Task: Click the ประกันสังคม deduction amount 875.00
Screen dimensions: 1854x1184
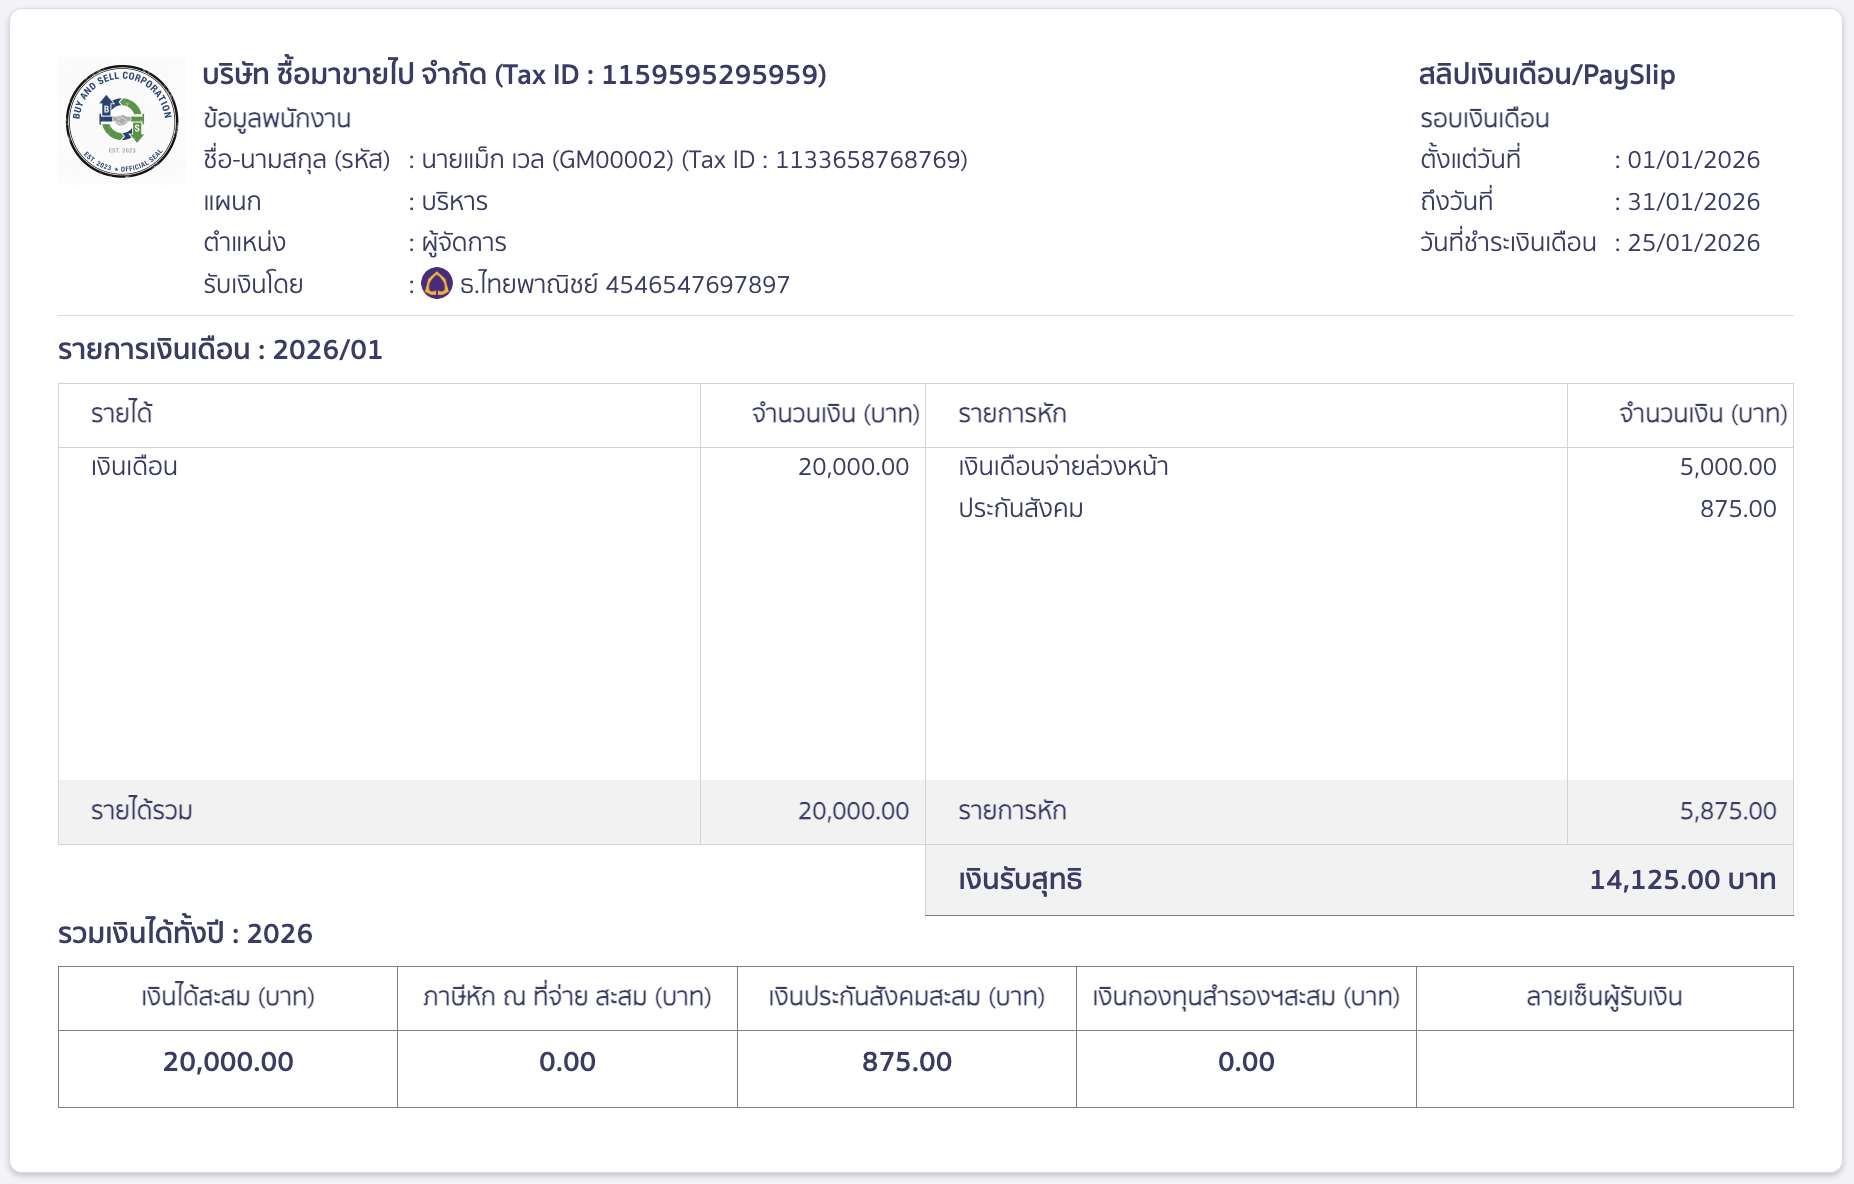Action: 1738,509
